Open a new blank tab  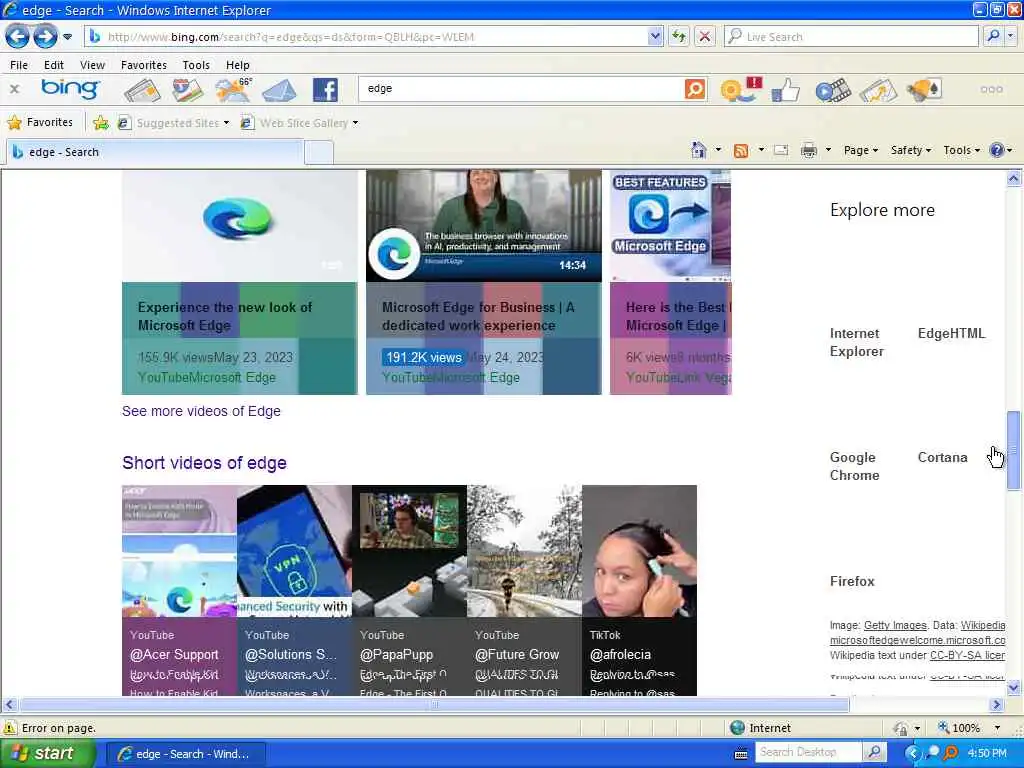tap(319, 153)
